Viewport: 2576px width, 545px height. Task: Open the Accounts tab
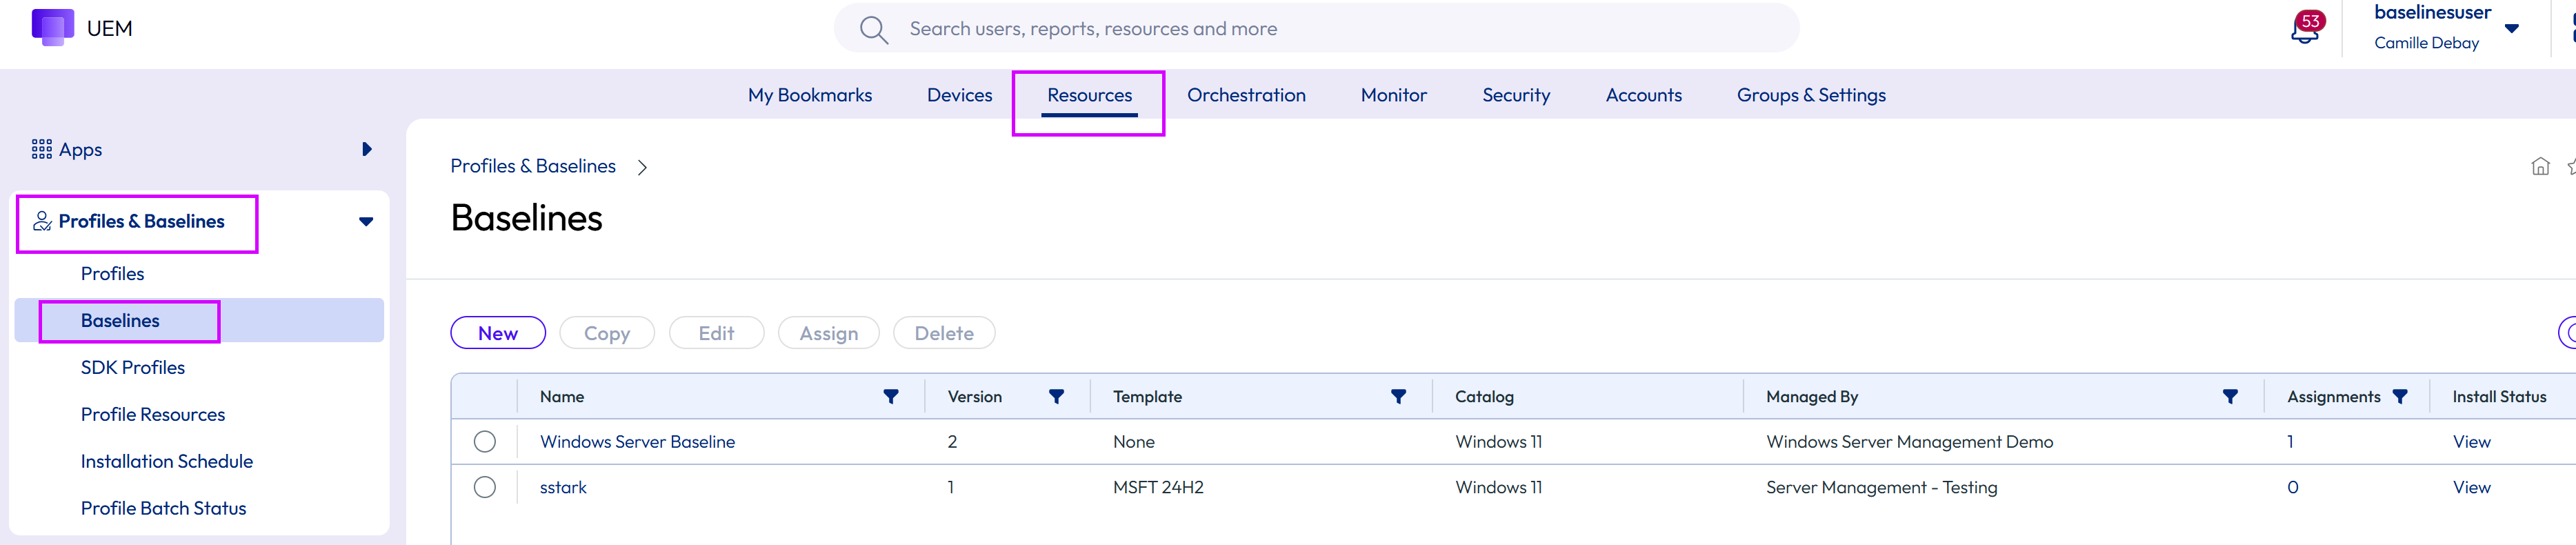1643,95
